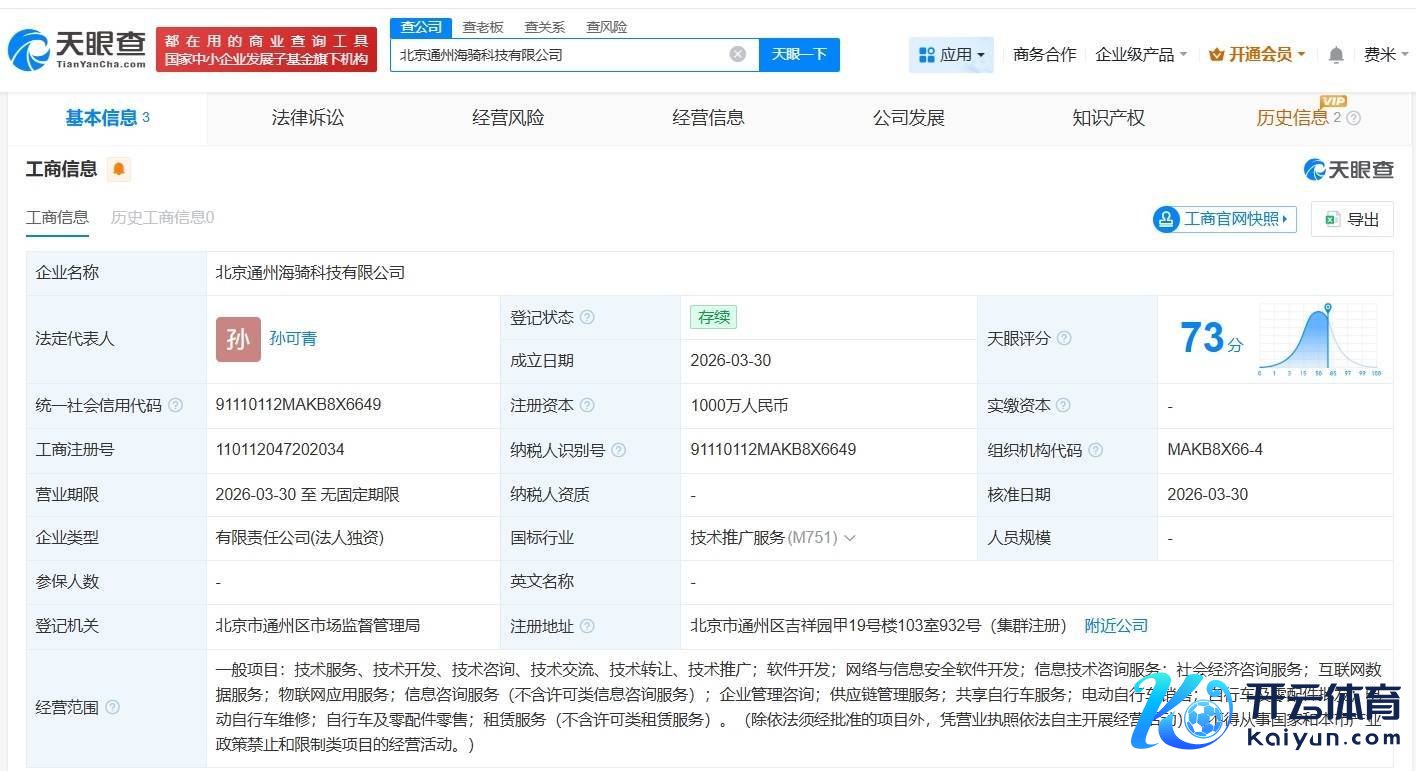Clear the search box with X icon
This screenshot has height=771, width=1416.
[x=738, y=54]
